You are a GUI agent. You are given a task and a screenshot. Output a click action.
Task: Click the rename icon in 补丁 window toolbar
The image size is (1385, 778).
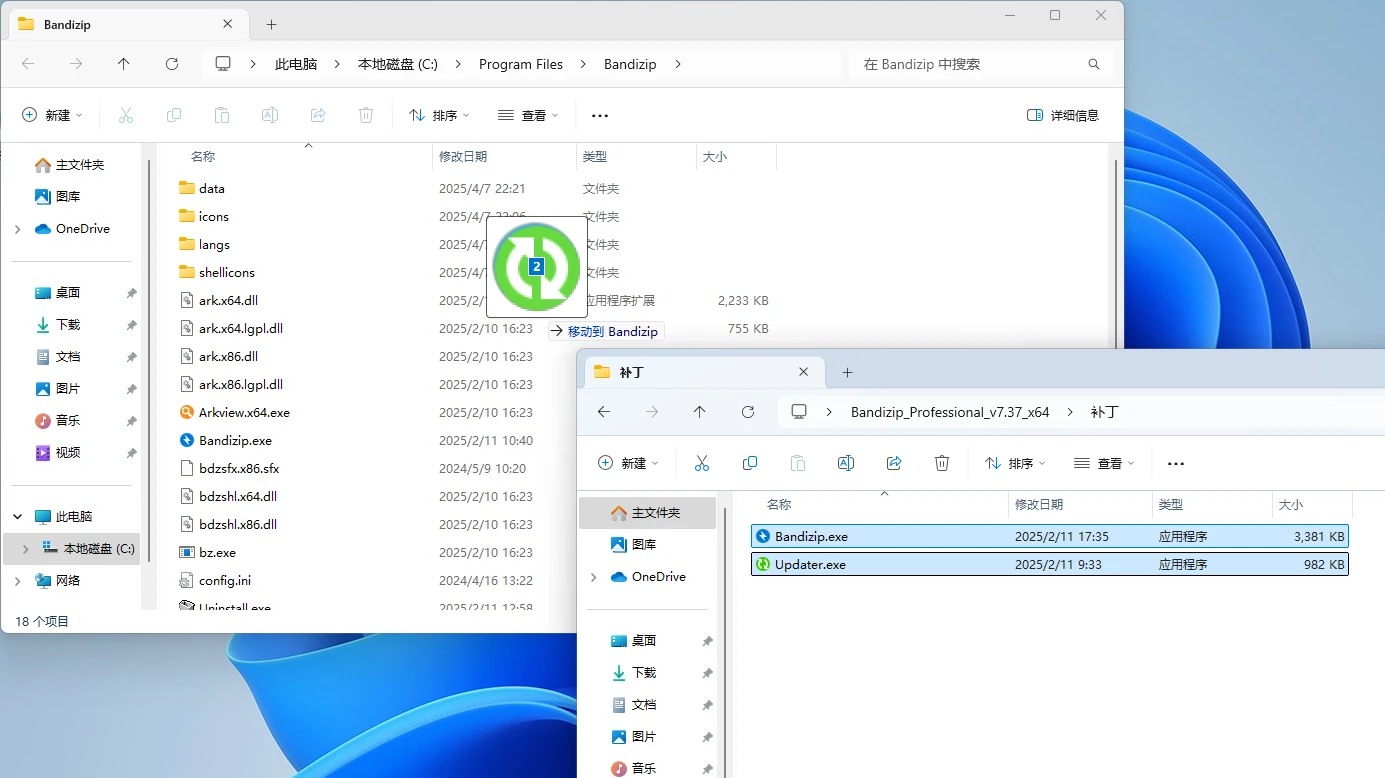pos(846,464)
